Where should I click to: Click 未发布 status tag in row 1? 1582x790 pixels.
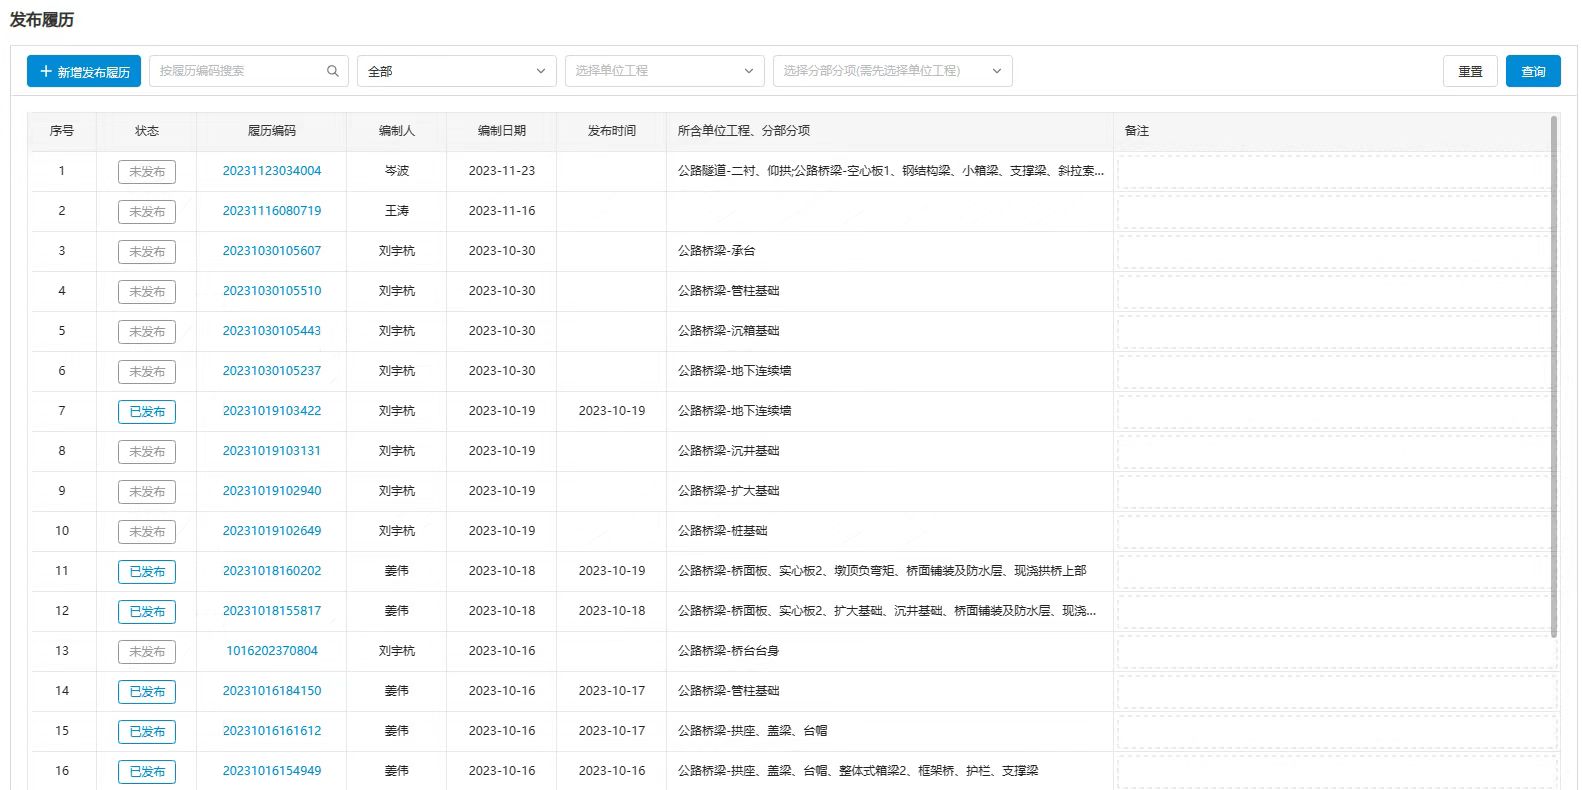147,172
